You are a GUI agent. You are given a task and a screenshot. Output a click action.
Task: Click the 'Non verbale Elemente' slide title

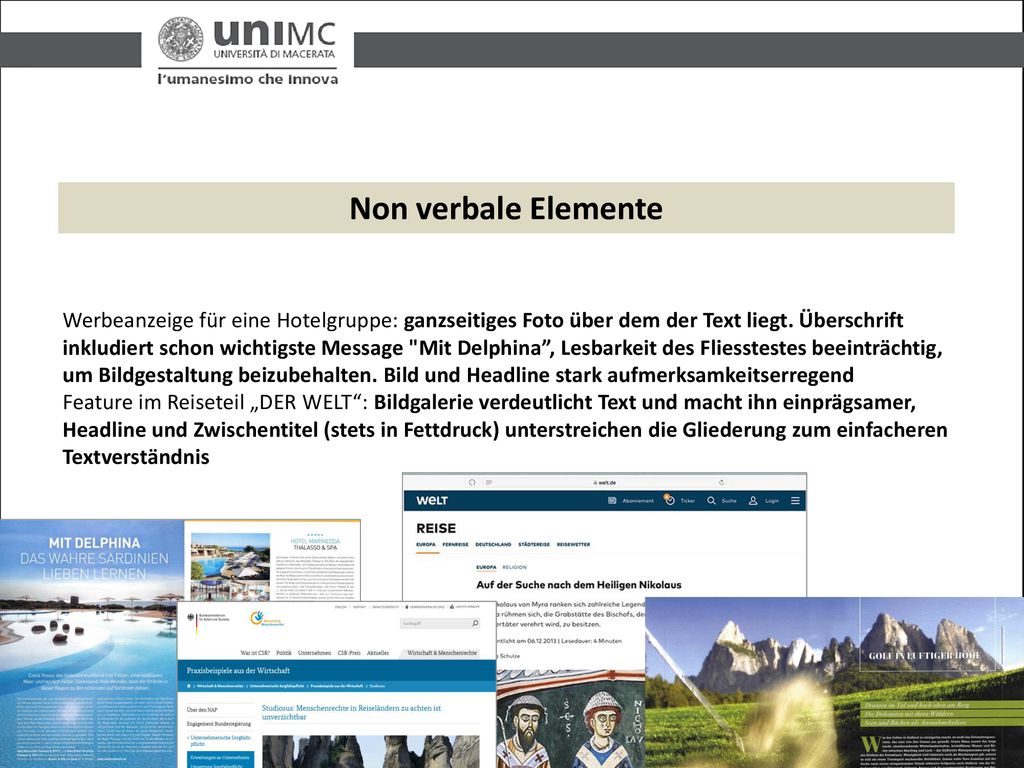[x=506, y=208]
